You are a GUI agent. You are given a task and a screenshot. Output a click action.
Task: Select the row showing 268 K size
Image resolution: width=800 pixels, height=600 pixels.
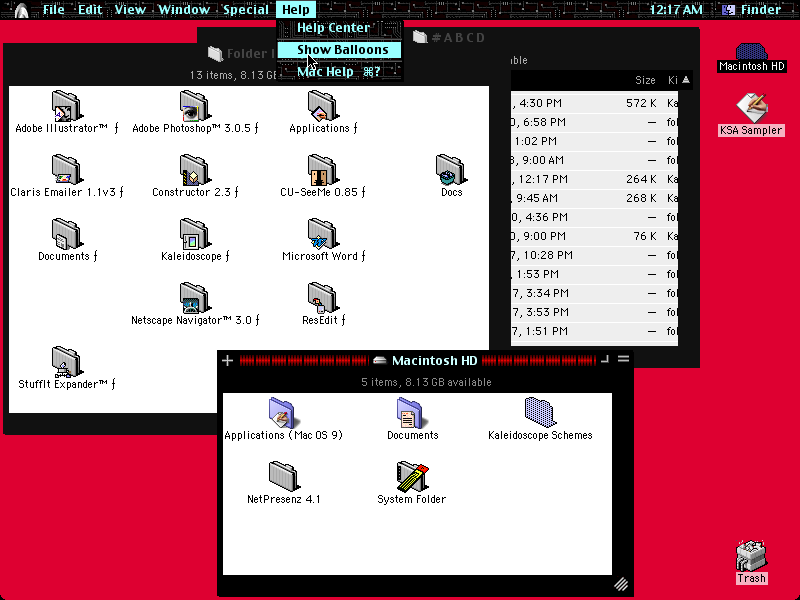[594, 198]
